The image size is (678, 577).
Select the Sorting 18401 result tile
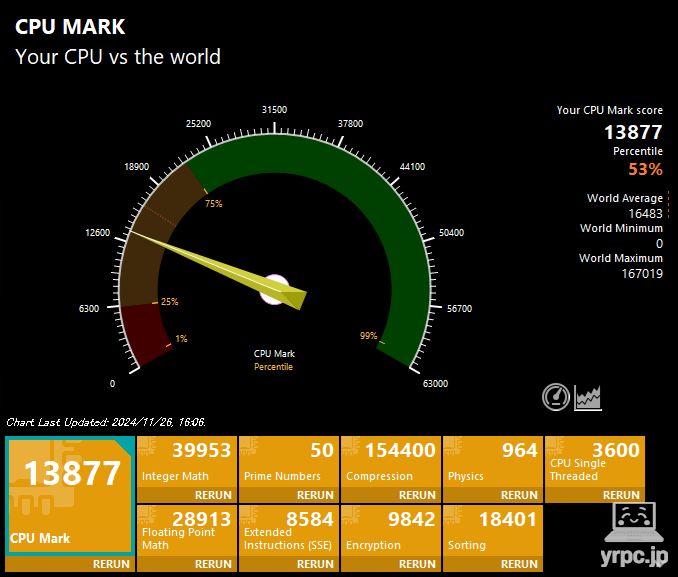[x=492, y=530]
